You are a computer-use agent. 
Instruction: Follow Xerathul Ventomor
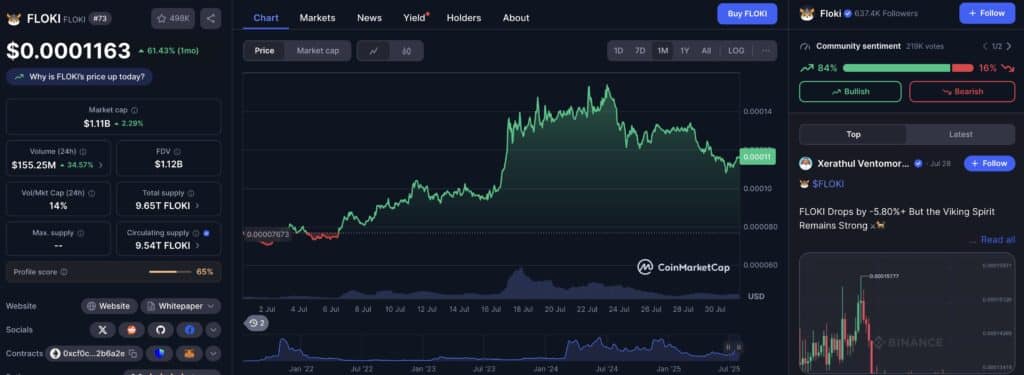pyautogui.click(x=989, y=163)
